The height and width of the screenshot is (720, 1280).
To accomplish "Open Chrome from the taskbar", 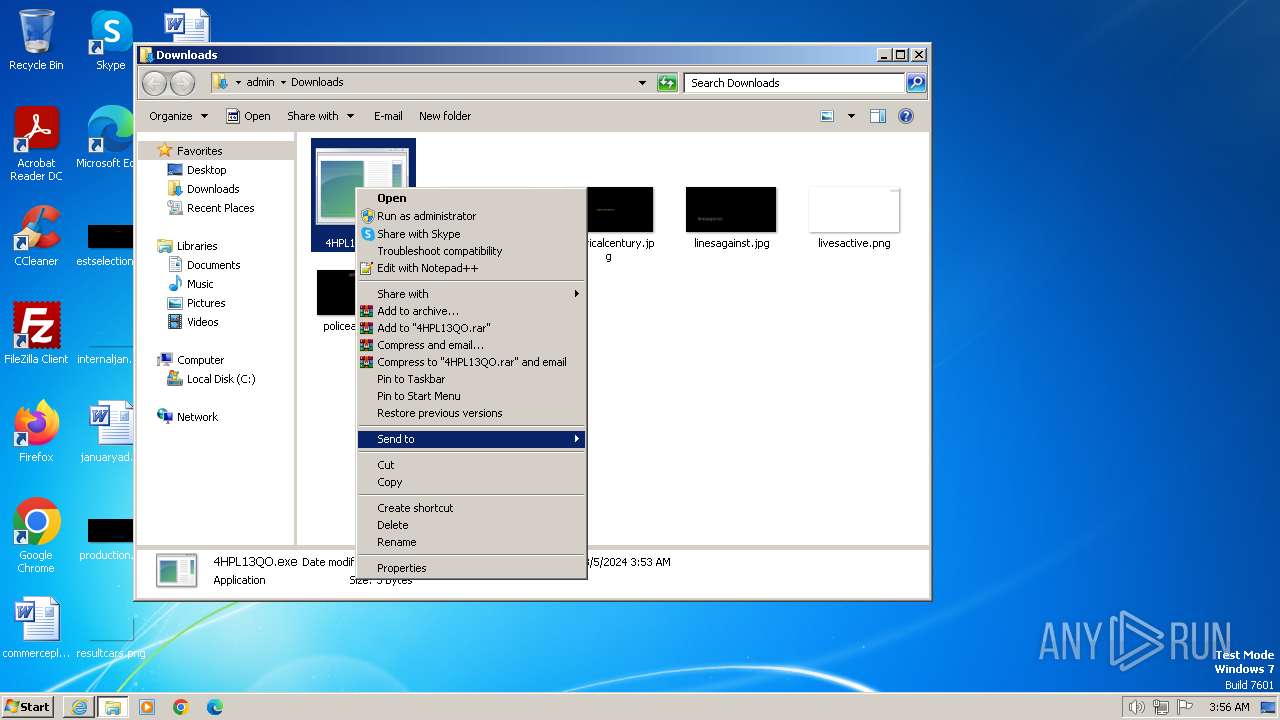I will (x=180, y=707).
